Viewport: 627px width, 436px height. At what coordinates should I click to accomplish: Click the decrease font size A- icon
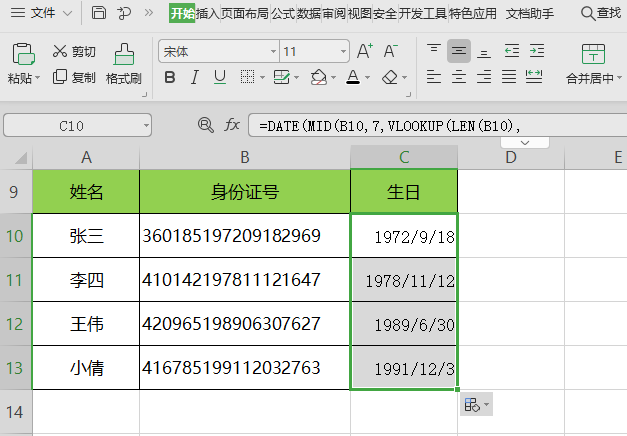[x=391, y=51]
